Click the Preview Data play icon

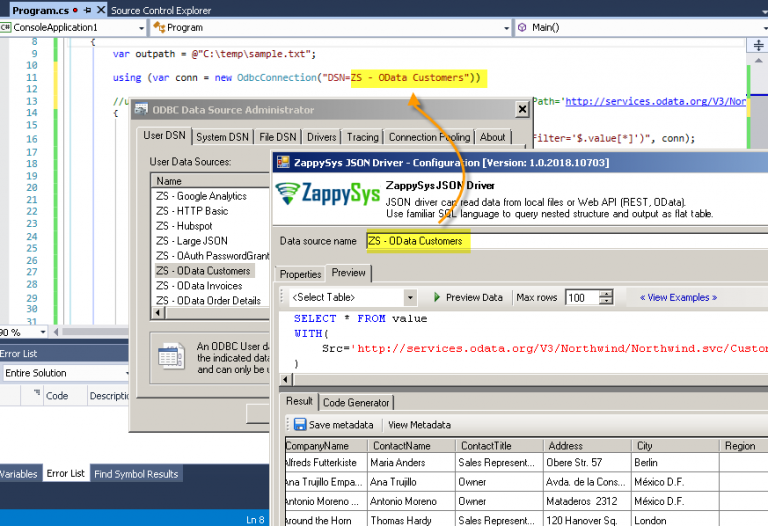(x=437, y=297)
